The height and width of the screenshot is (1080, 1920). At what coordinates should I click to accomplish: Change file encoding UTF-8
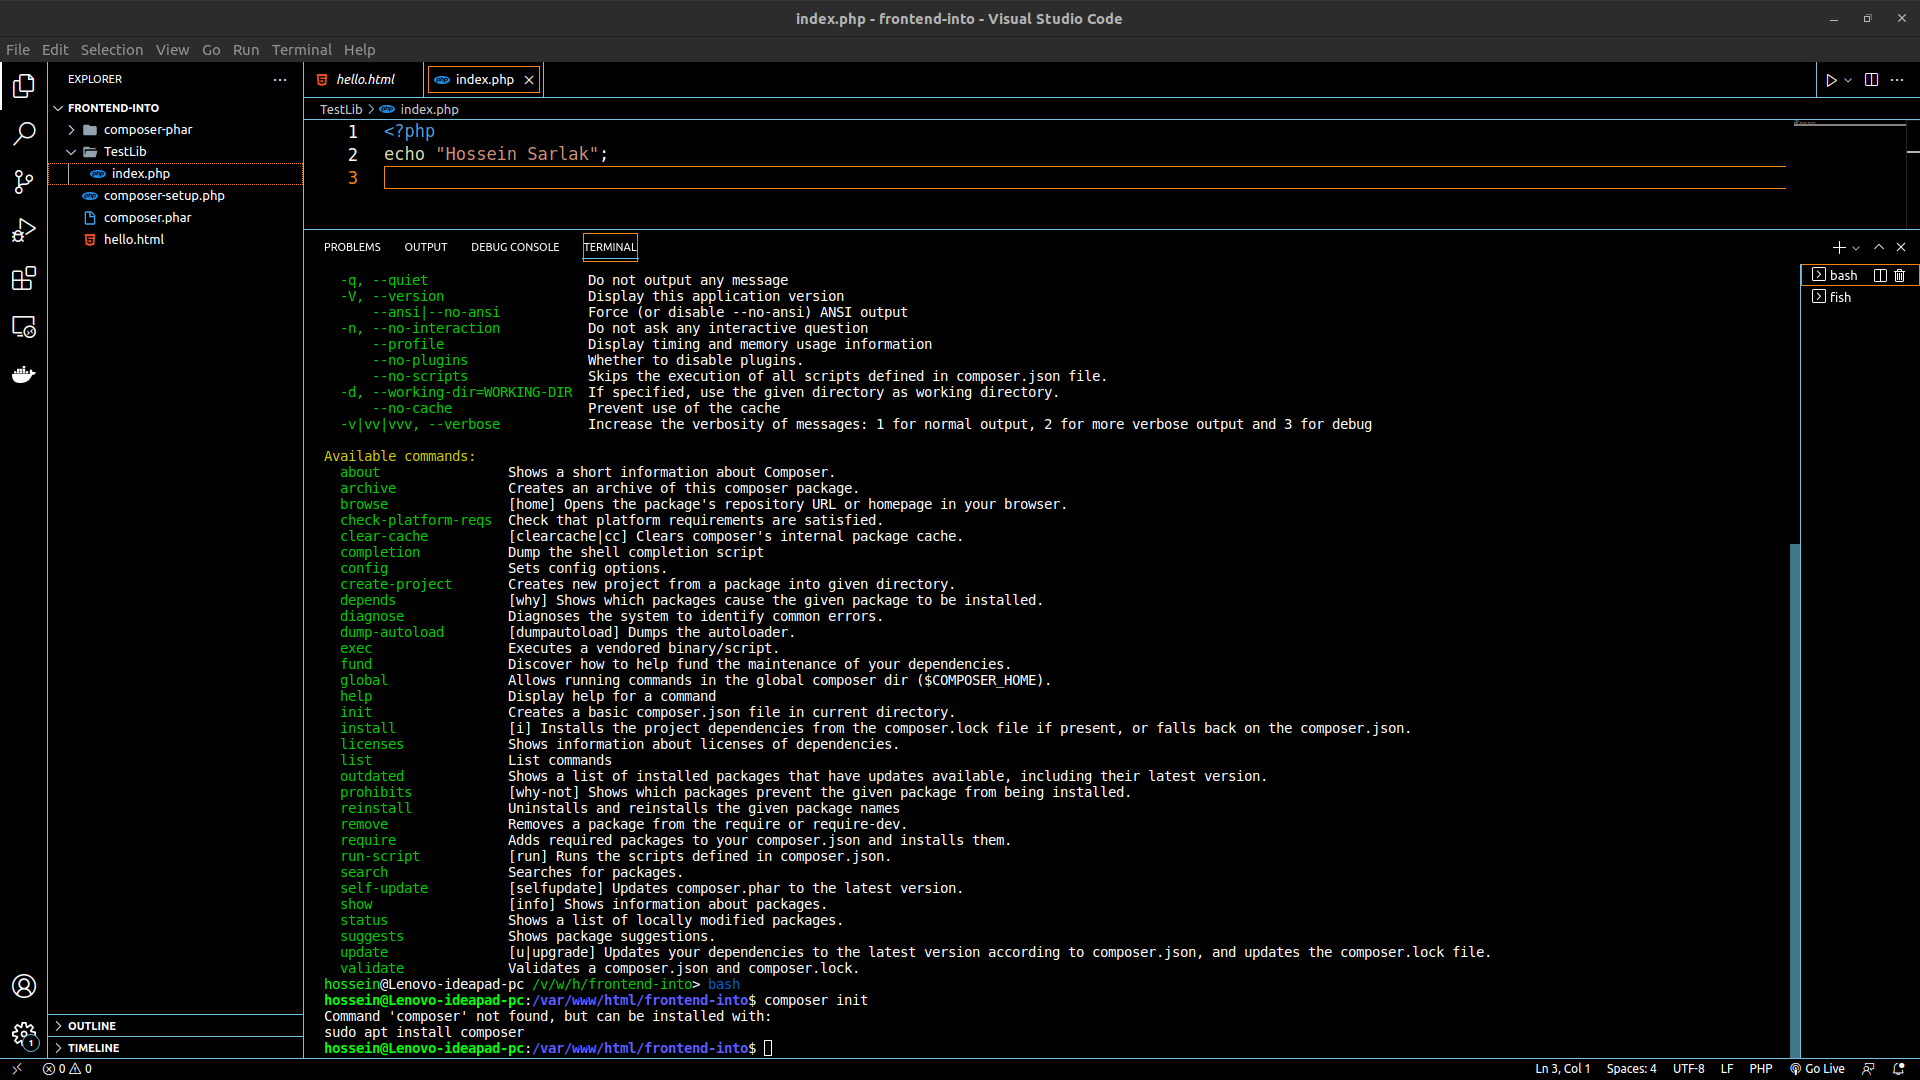coord(1688,1069)
